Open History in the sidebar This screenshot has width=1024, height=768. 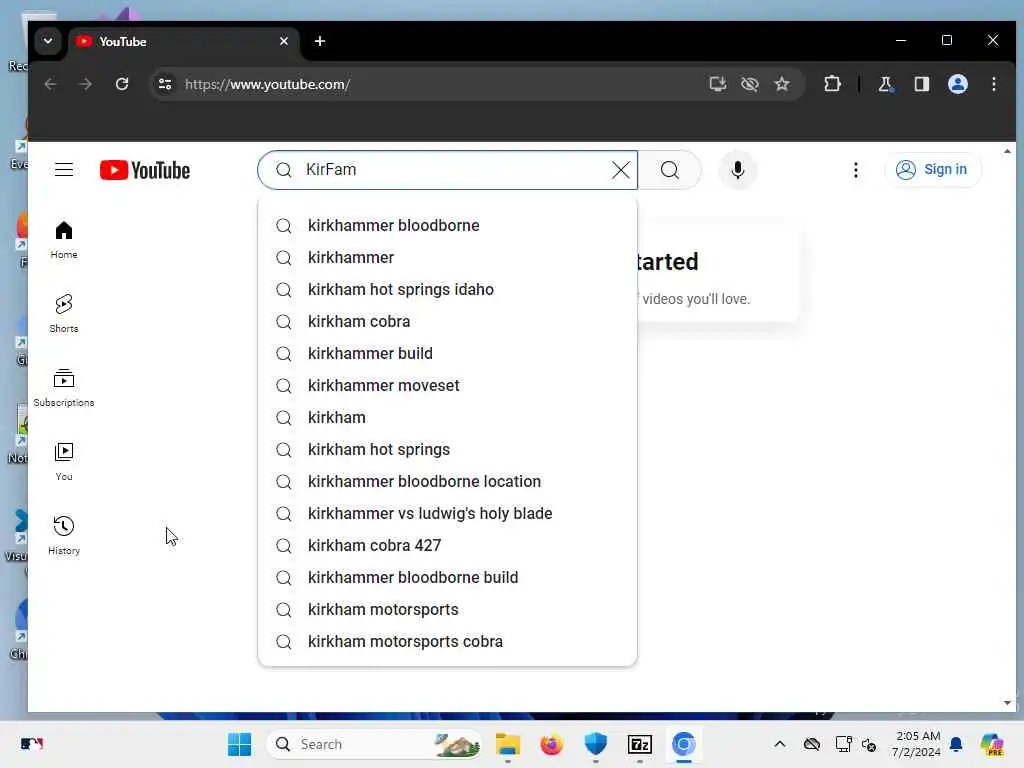64,536
